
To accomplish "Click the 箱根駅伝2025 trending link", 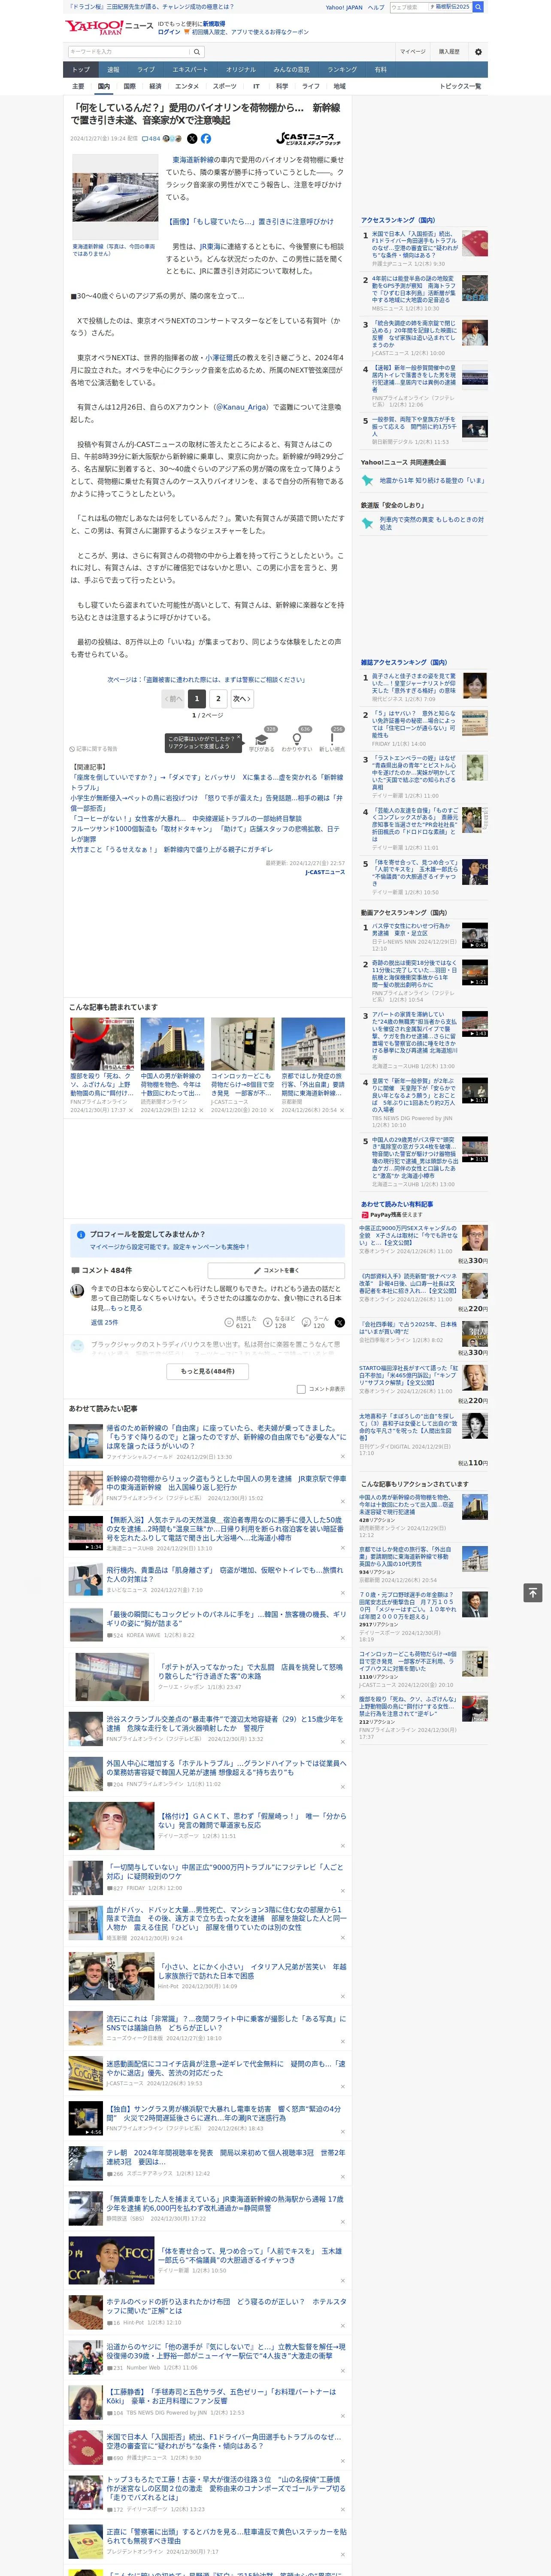I will pyautogui.click(x=451, y=7).
